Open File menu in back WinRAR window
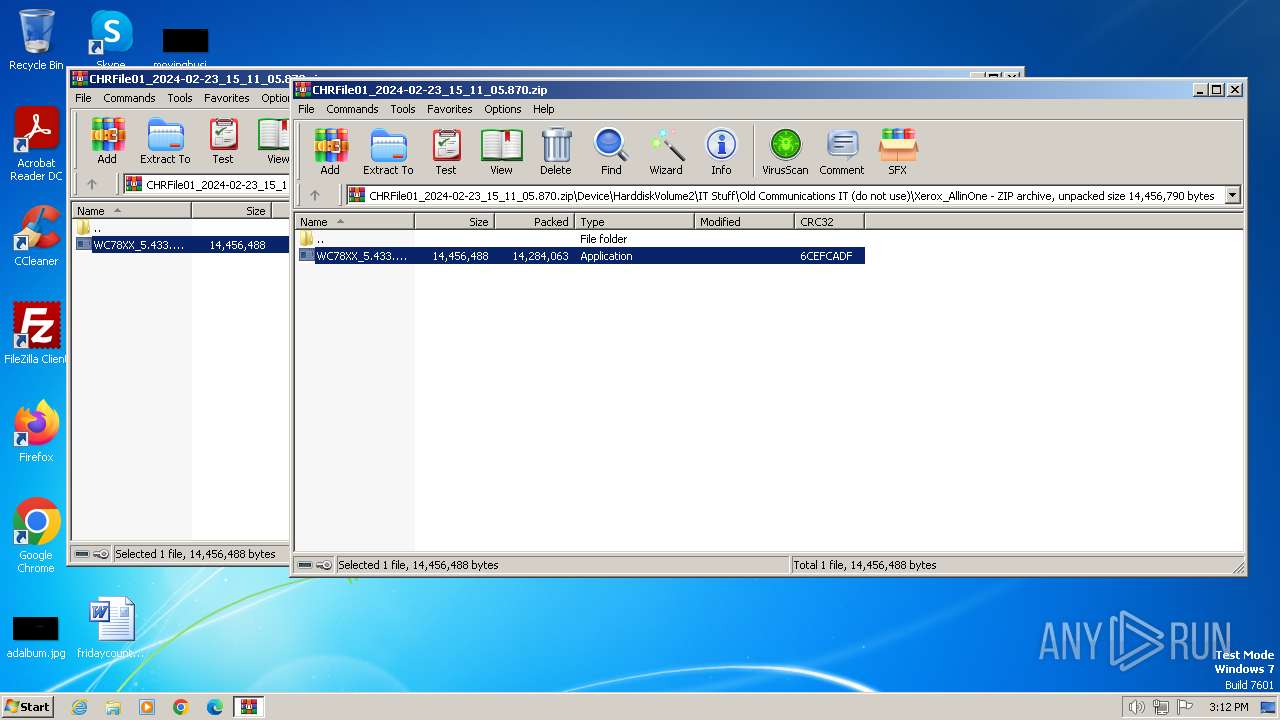 point(83,98)
